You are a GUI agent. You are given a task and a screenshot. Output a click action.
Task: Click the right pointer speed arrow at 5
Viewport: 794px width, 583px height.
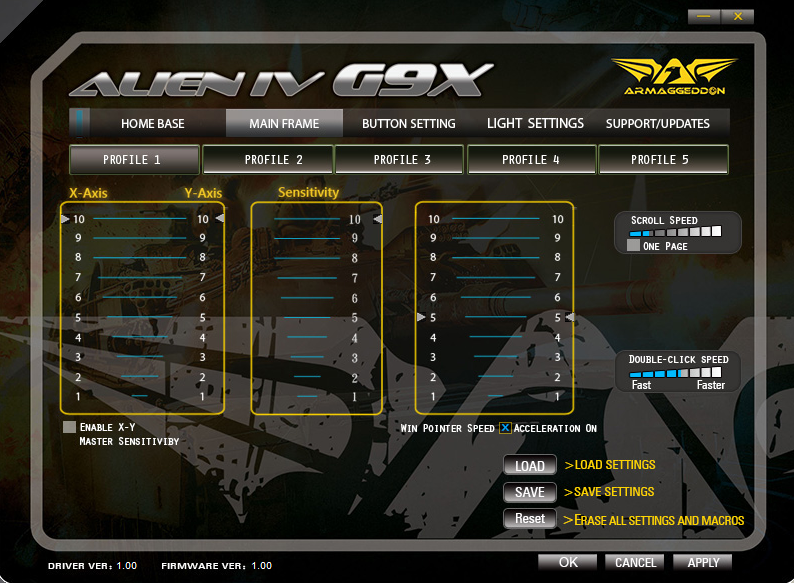[570, 317]
